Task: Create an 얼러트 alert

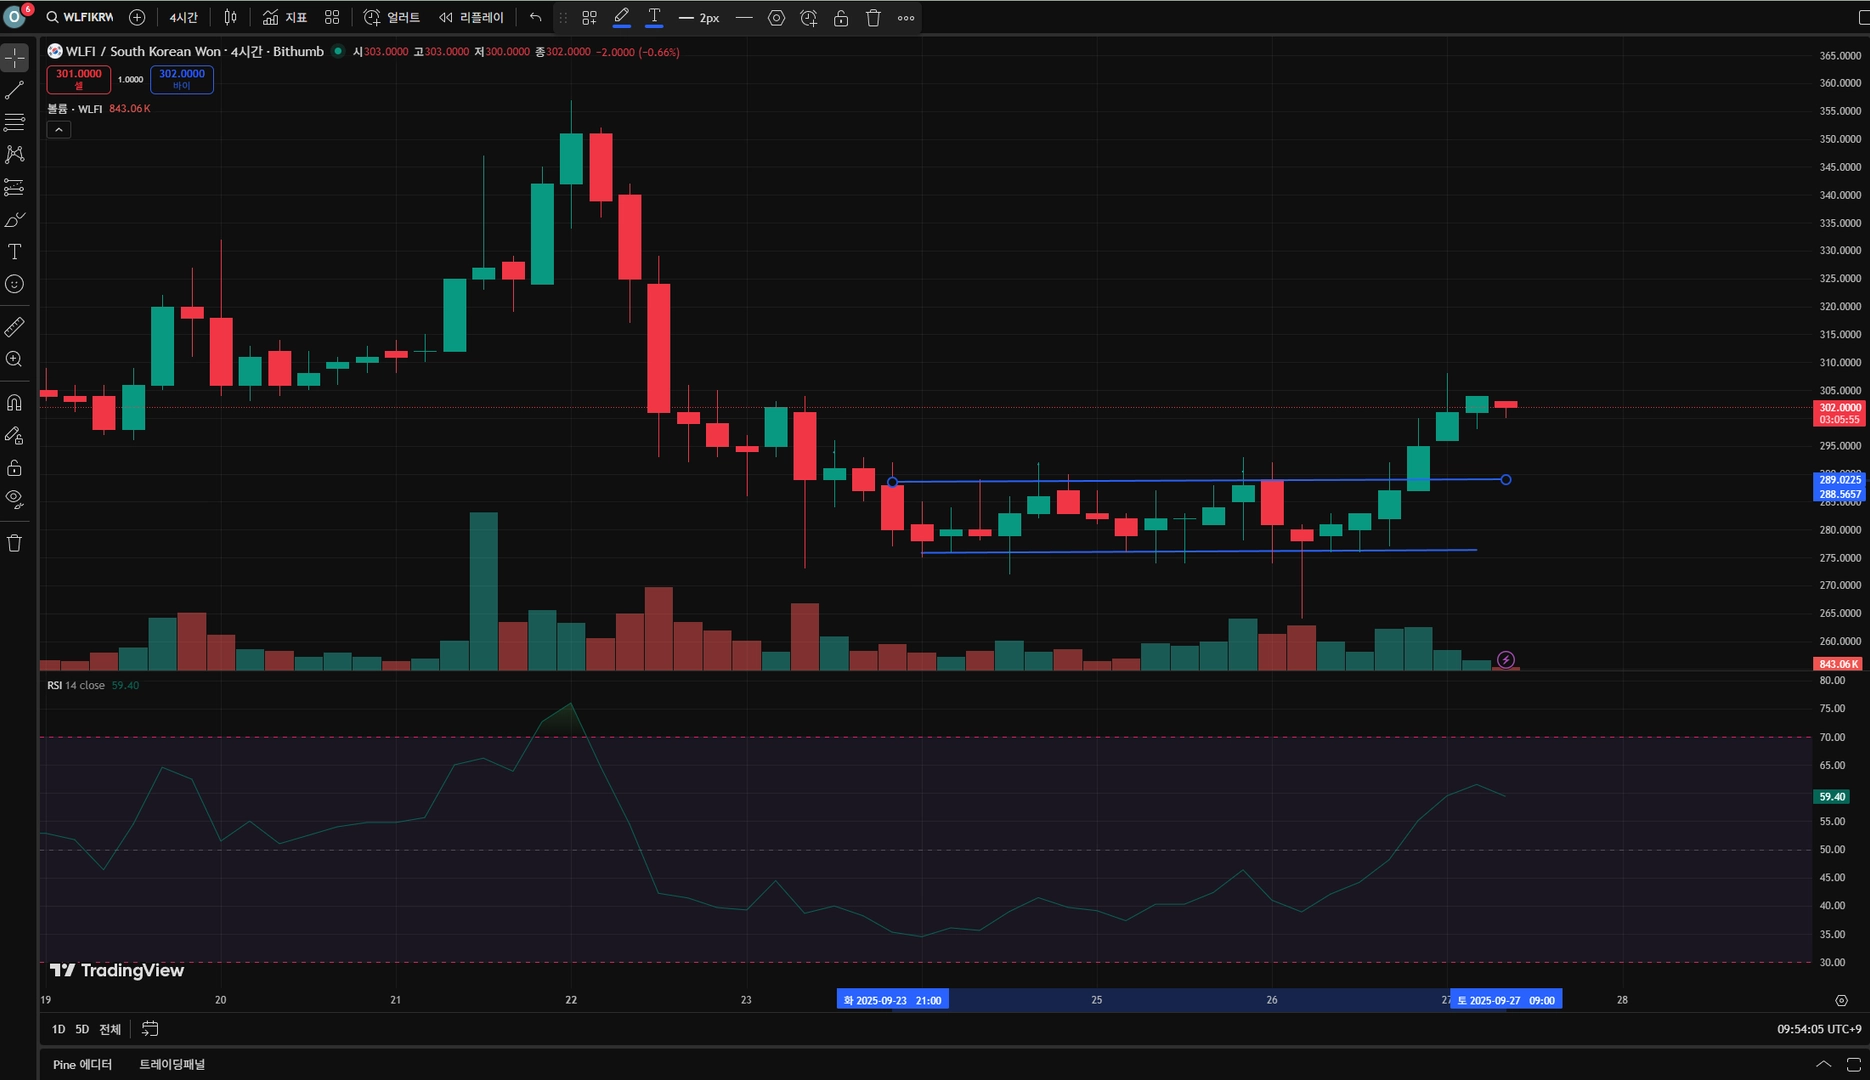Action: tap(392, 17)
